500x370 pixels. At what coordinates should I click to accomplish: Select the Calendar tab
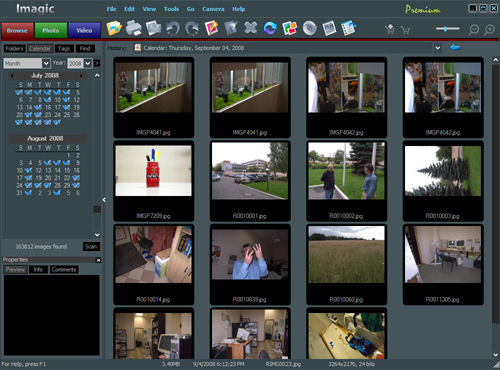40,49
